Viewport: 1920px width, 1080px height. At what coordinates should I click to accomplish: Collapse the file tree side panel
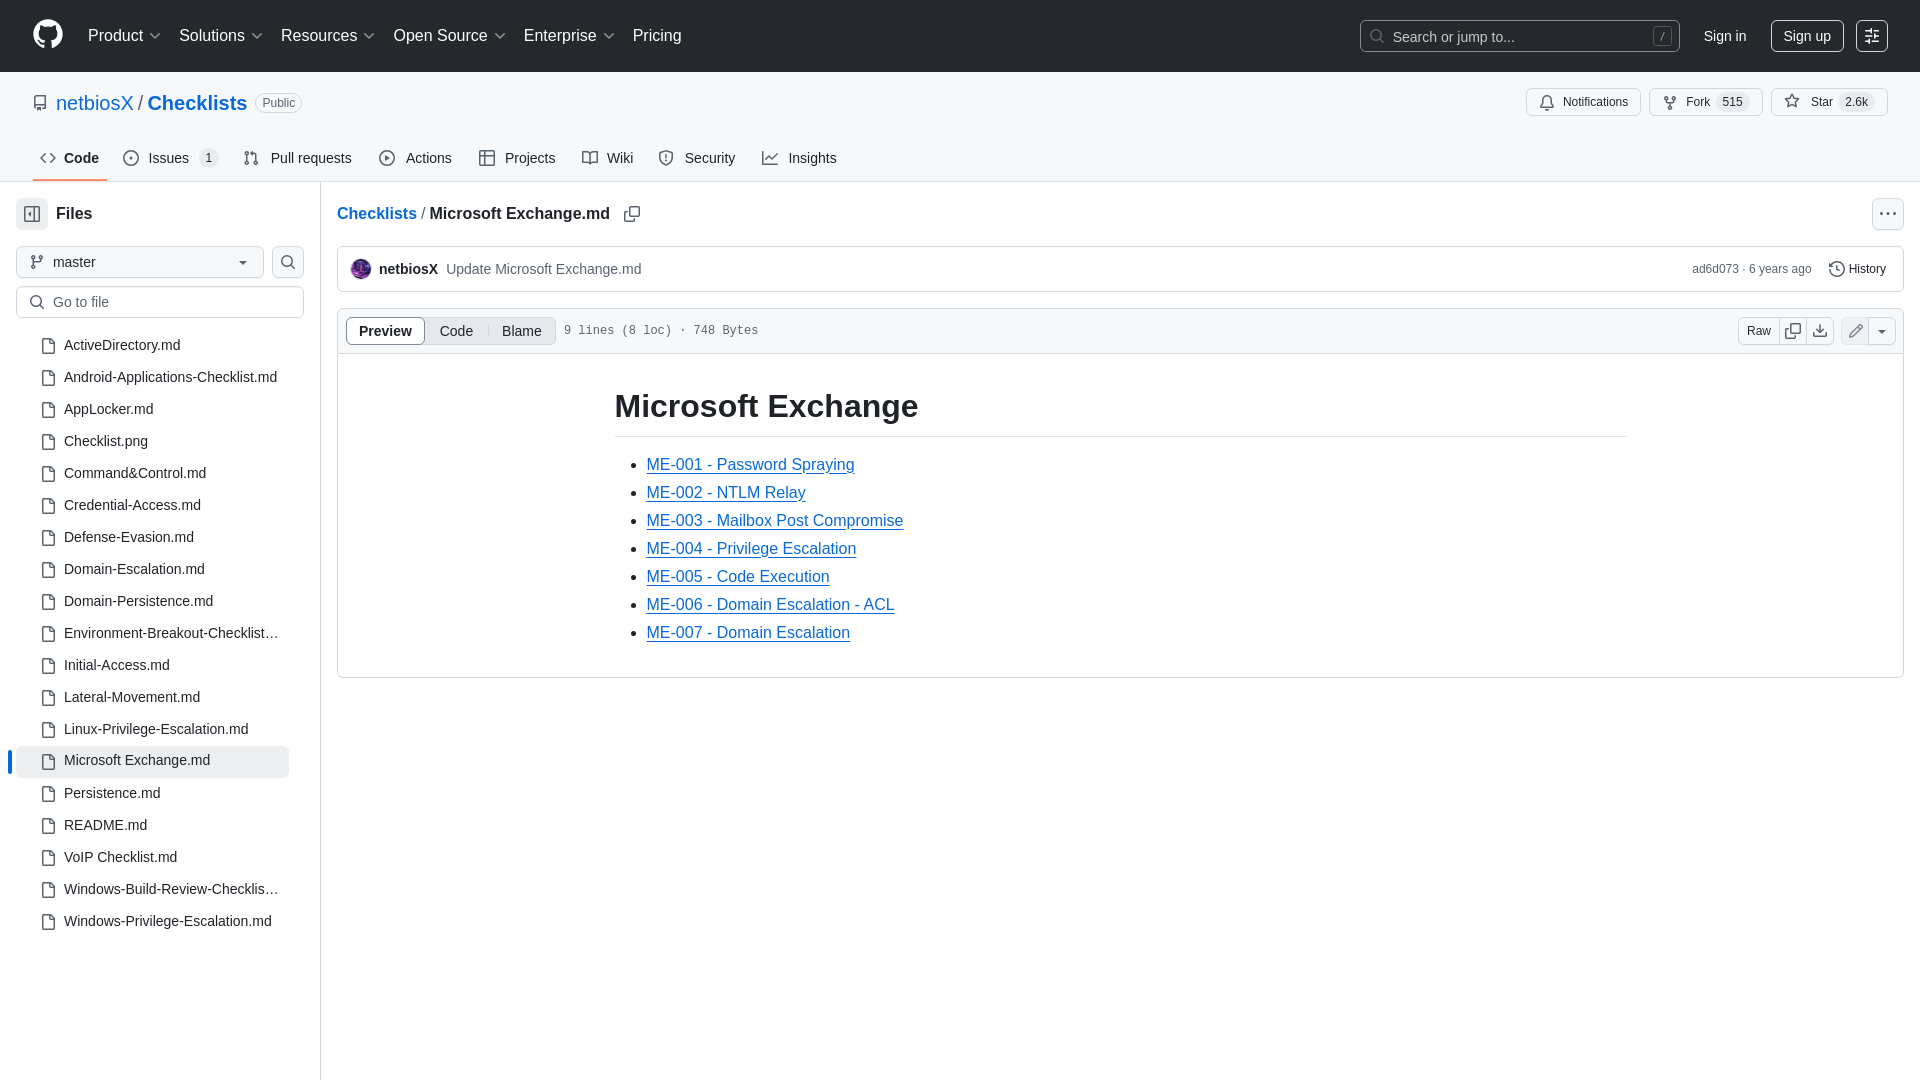[x=32, y=214]
